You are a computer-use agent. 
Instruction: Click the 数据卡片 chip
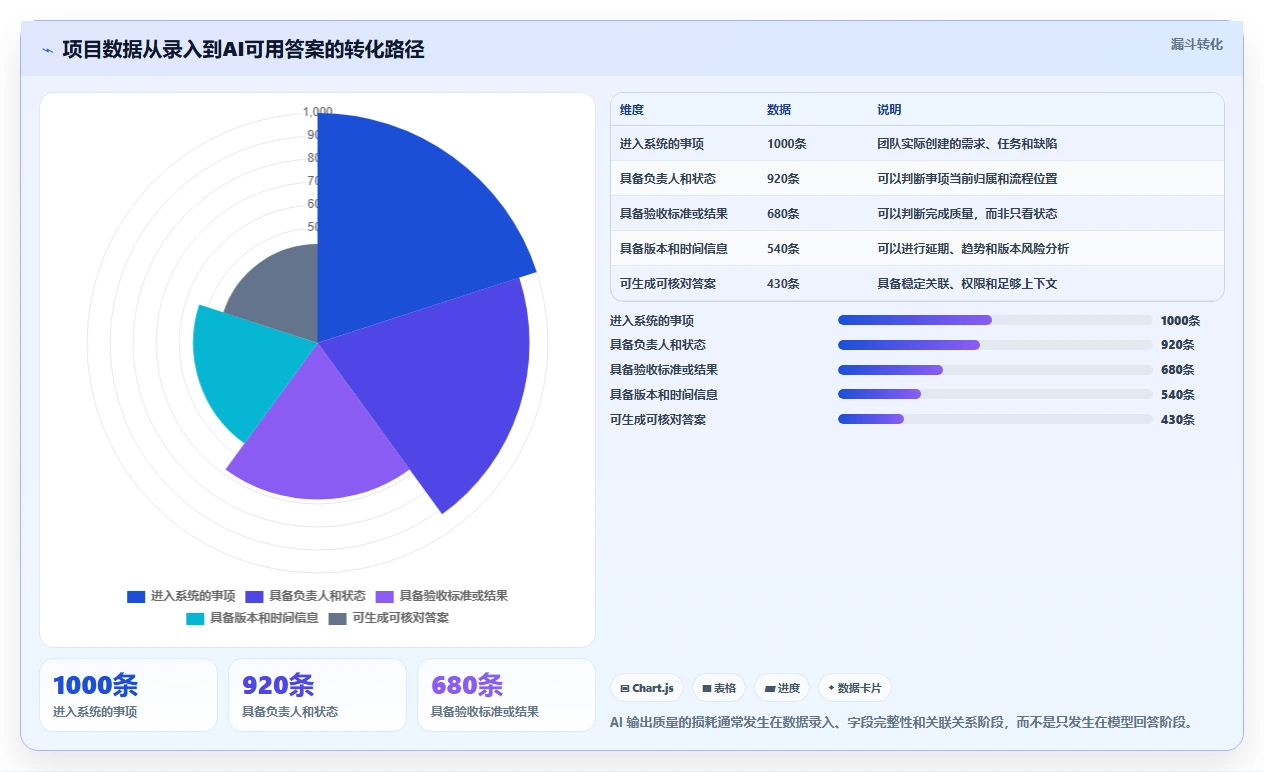854,688
